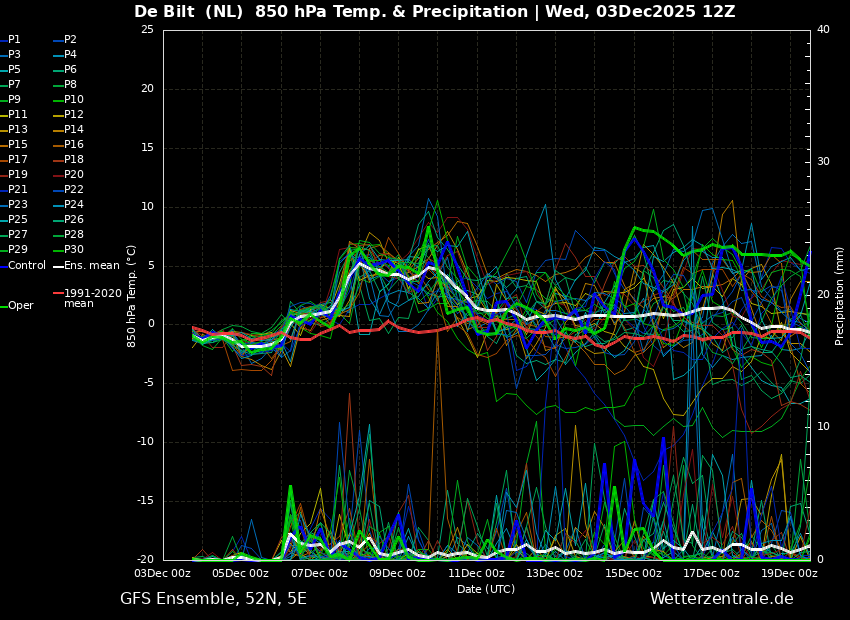
Task: Click the 03Dec 00z axis label
Action: (x=163, y=574)
